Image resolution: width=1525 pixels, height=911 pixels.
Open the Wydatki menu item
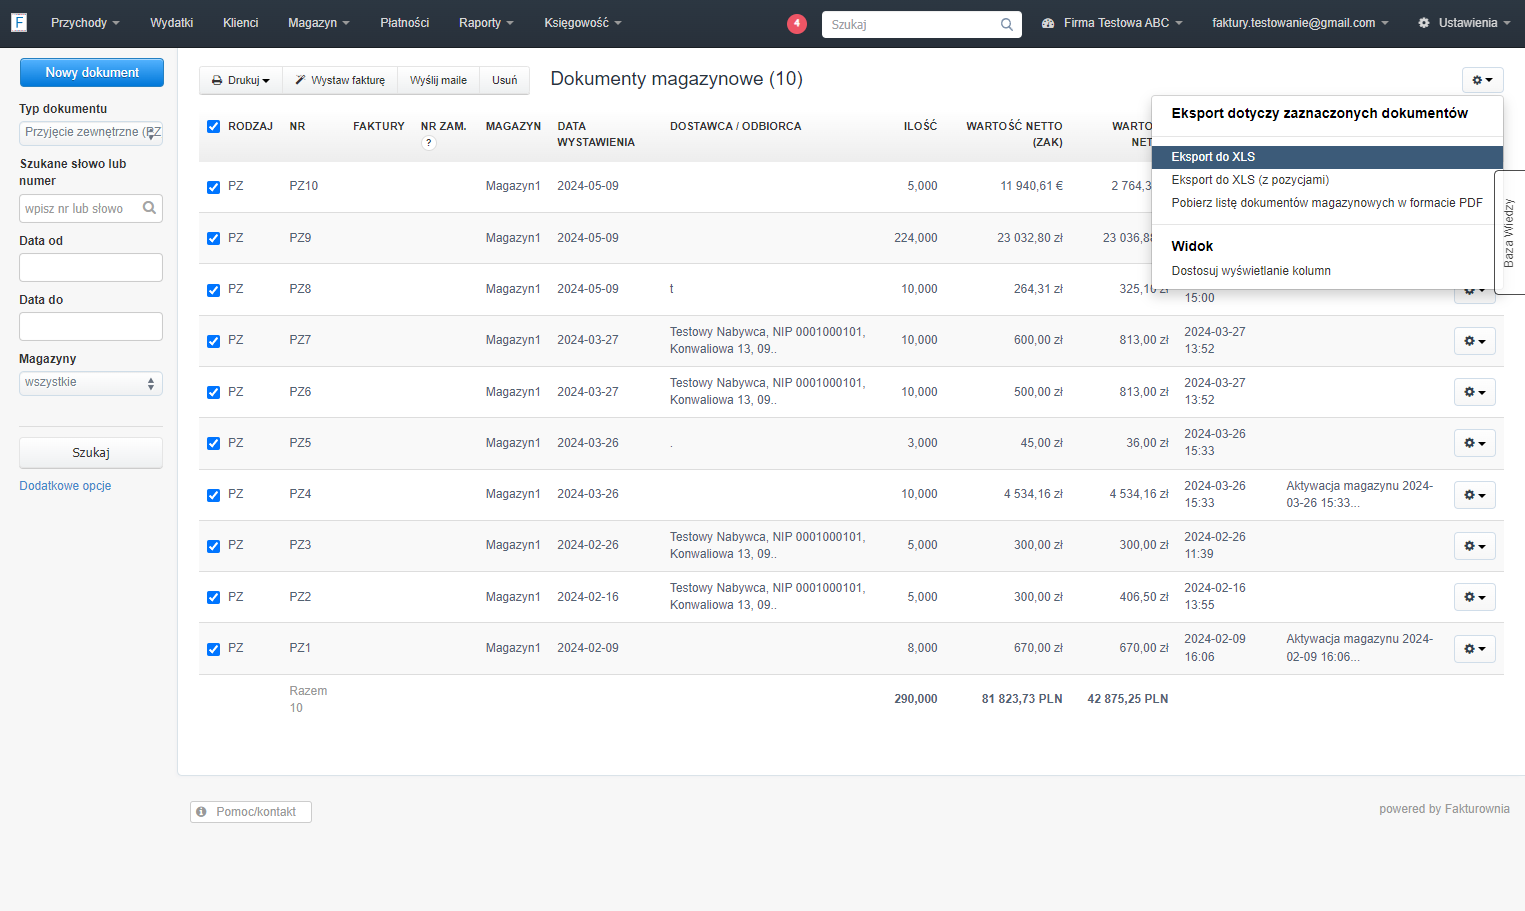click(x=171, y=23)
